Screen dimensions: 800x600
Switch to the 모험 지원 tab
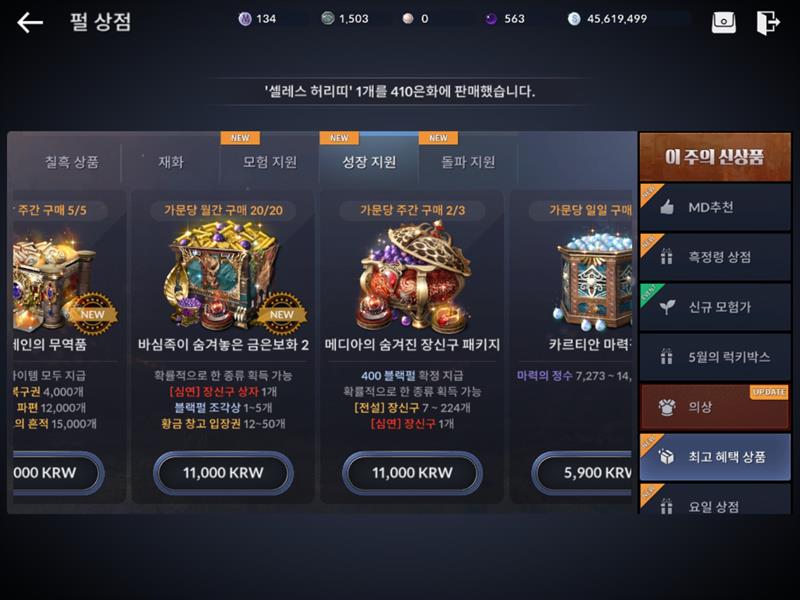tap(270, 162)
